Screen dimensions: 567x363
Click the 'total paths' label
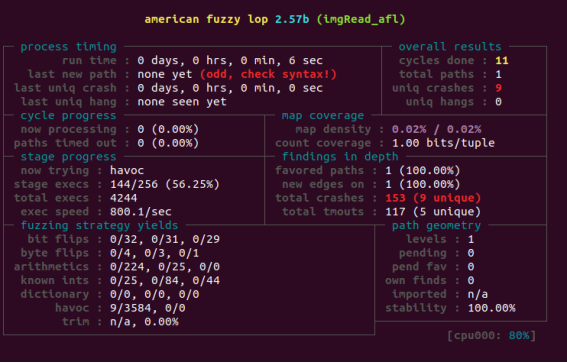tap(436, 74)
